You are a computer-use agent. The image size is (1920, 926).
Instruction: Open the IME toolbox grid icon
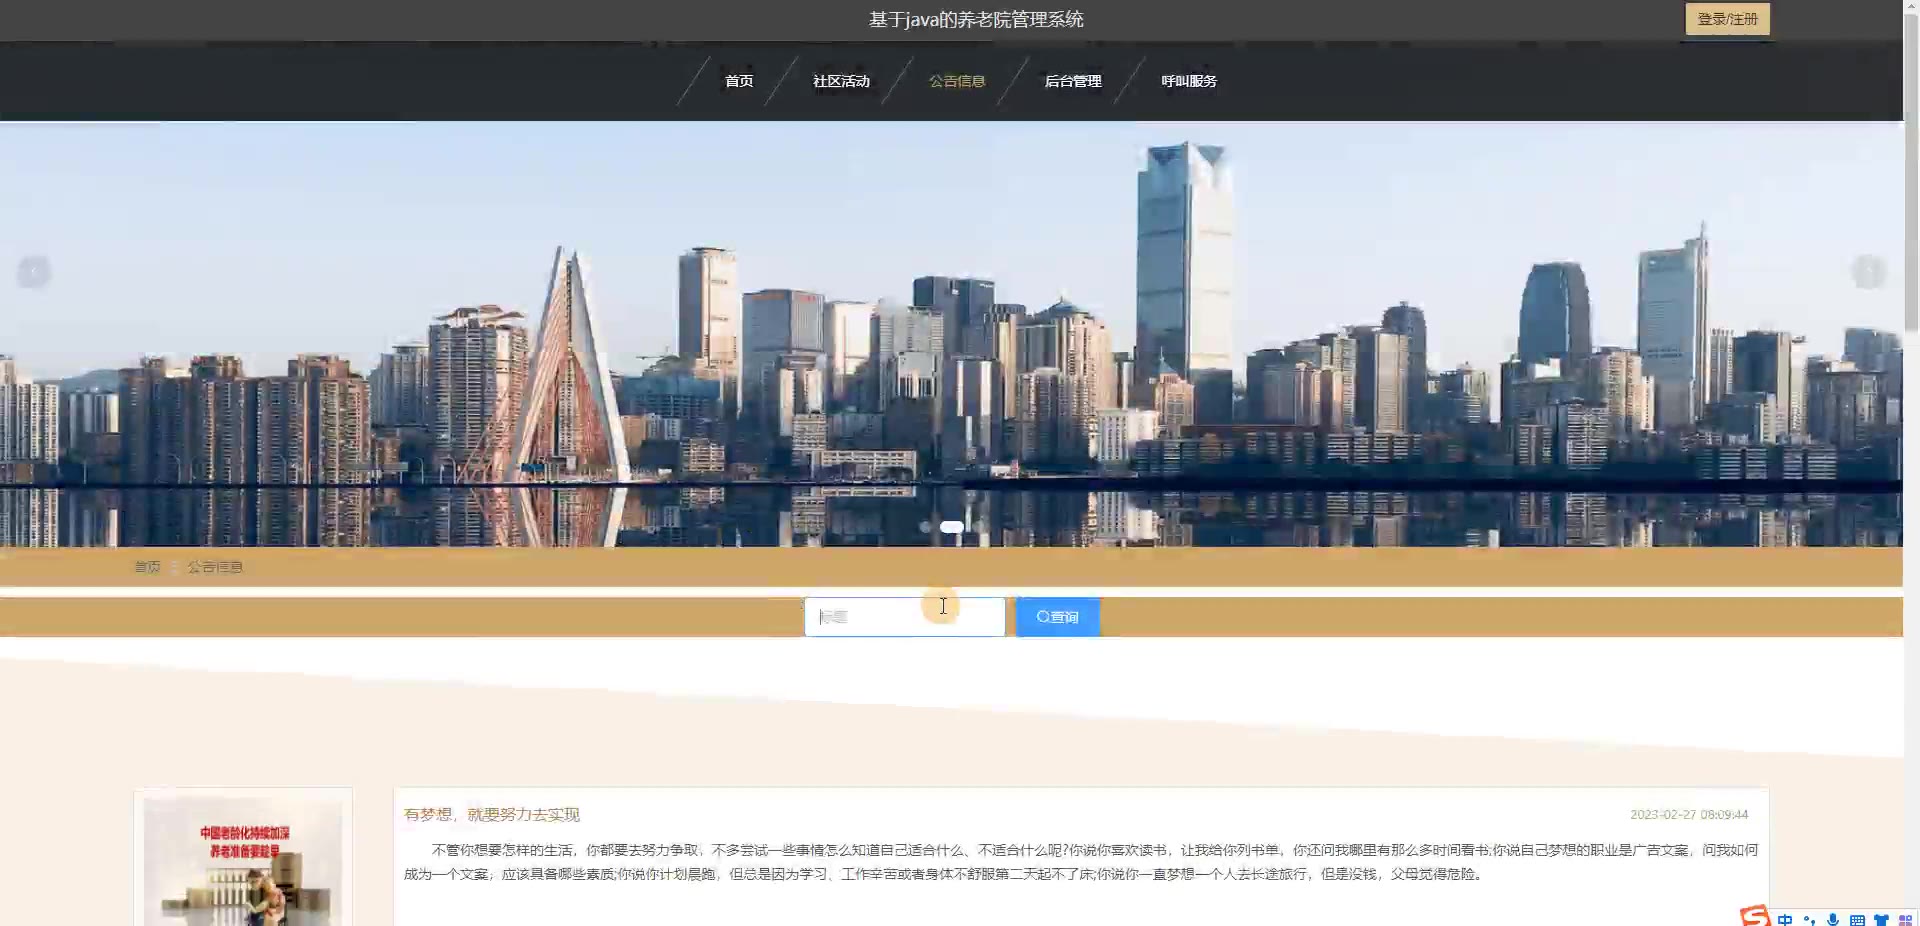pos(1905,920)
